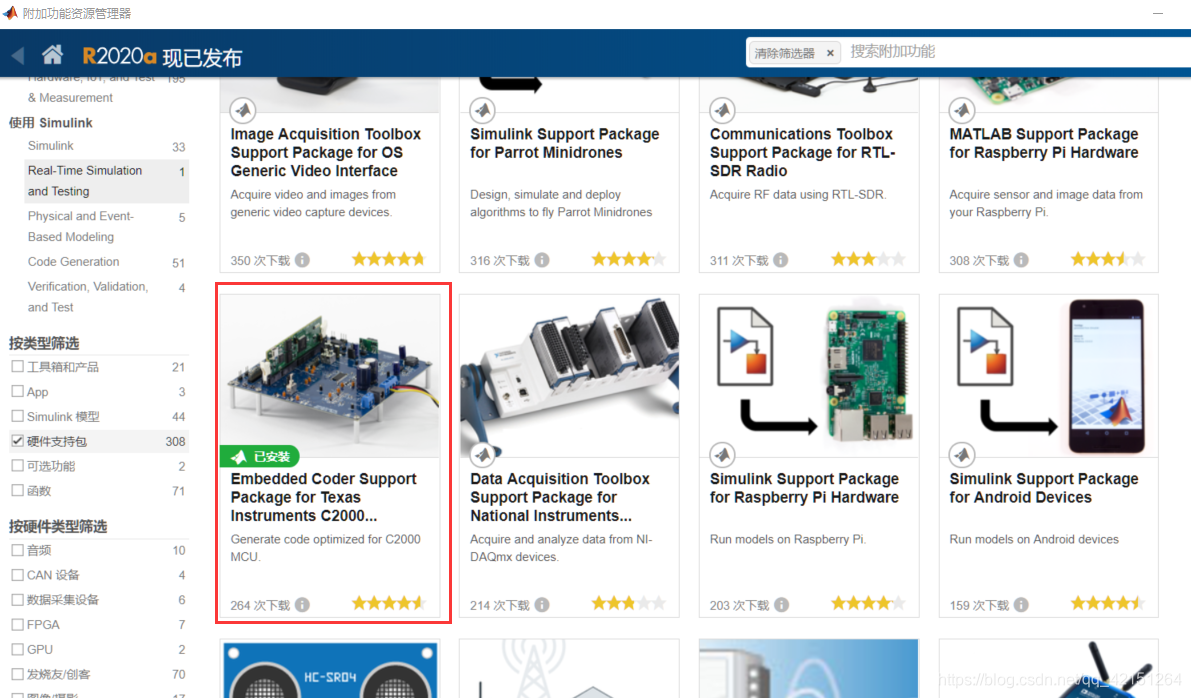
Task: Show download info for National Instruments package
Action: (x=542, y=605)
